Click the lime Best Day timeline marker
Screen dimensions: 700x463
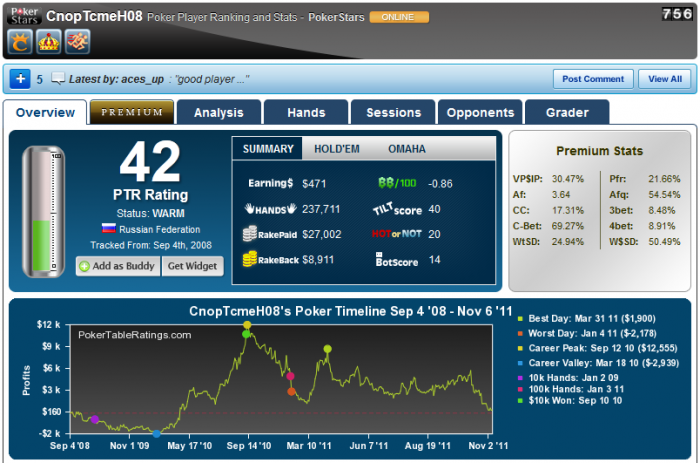pyautogui.click(x=328, y=349)
